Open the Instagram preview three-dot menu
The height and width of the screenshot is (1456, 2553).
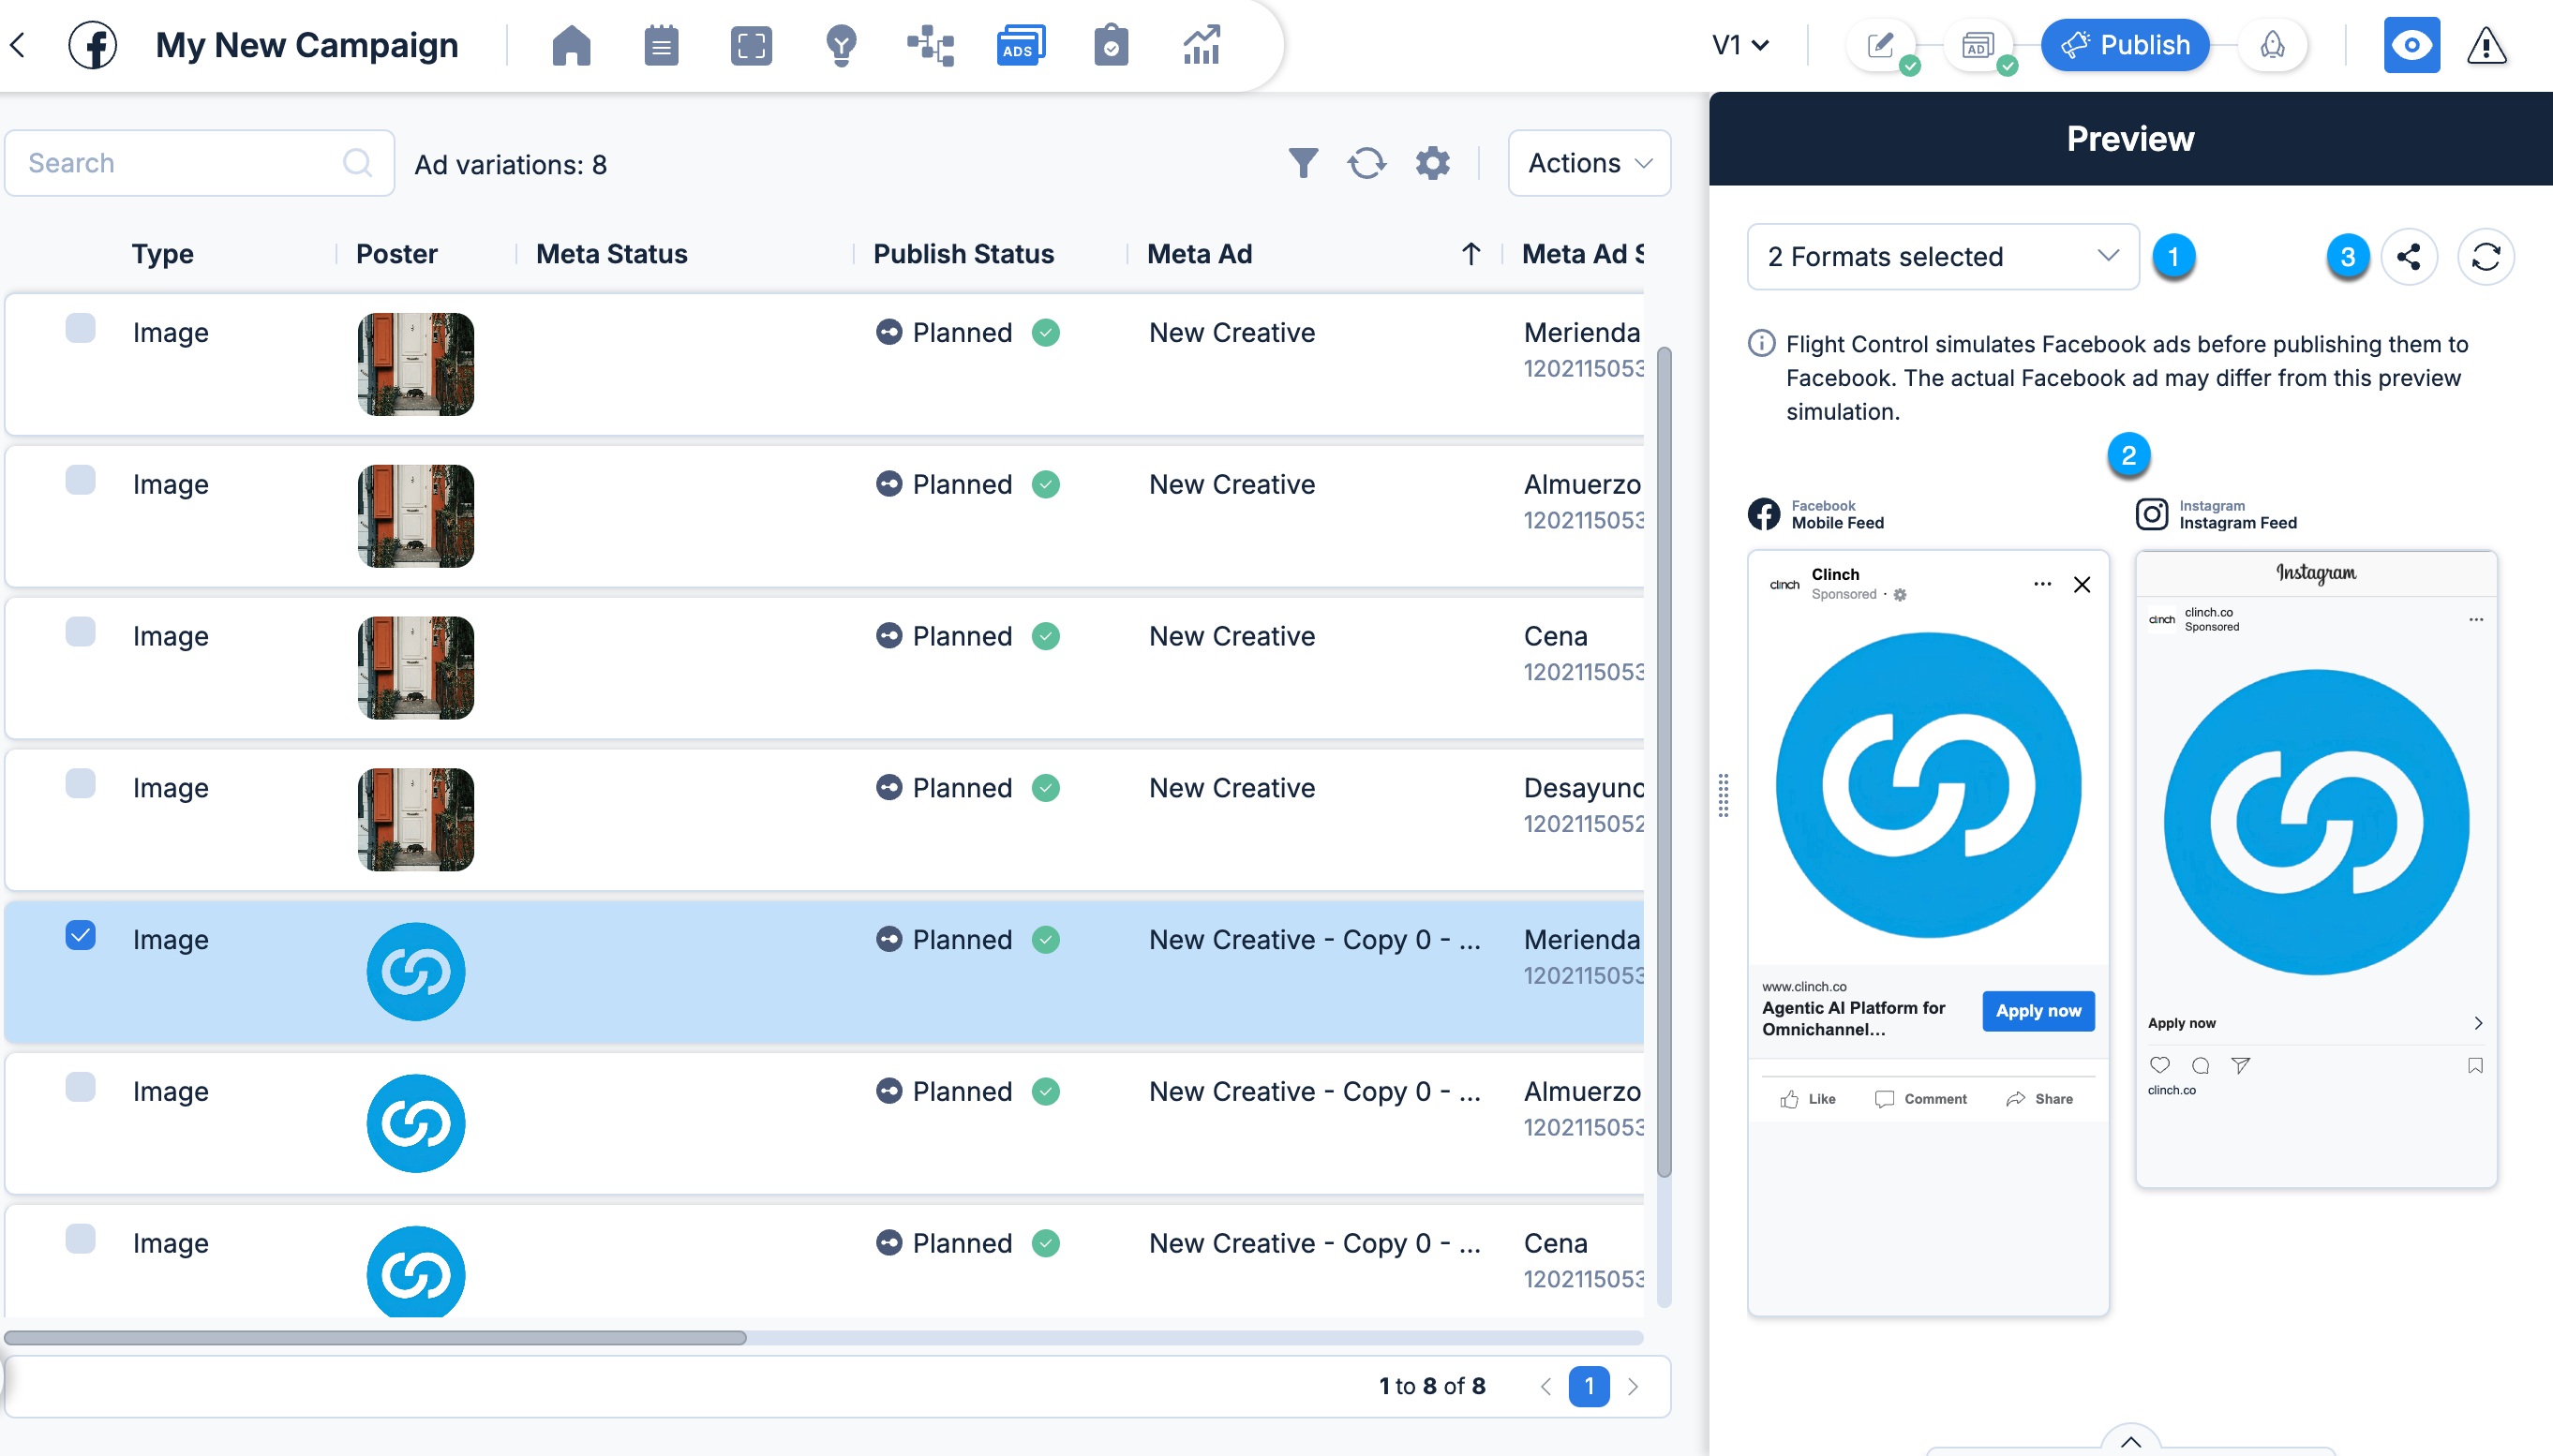pyautogui.click(x=2476, y=619)
